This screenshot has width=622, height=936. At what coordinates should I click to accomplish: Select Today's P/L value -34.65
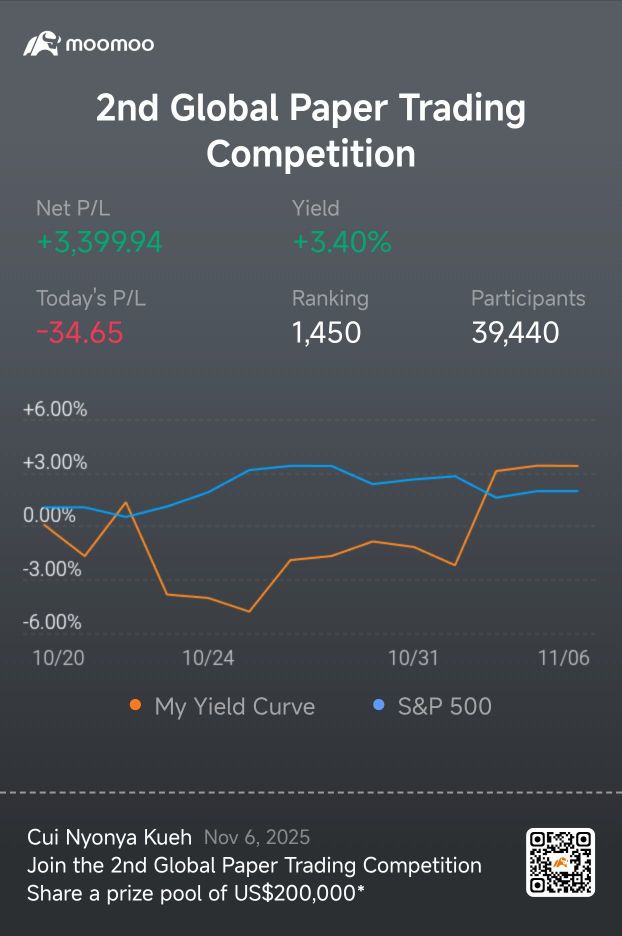(x=80, y=332)
